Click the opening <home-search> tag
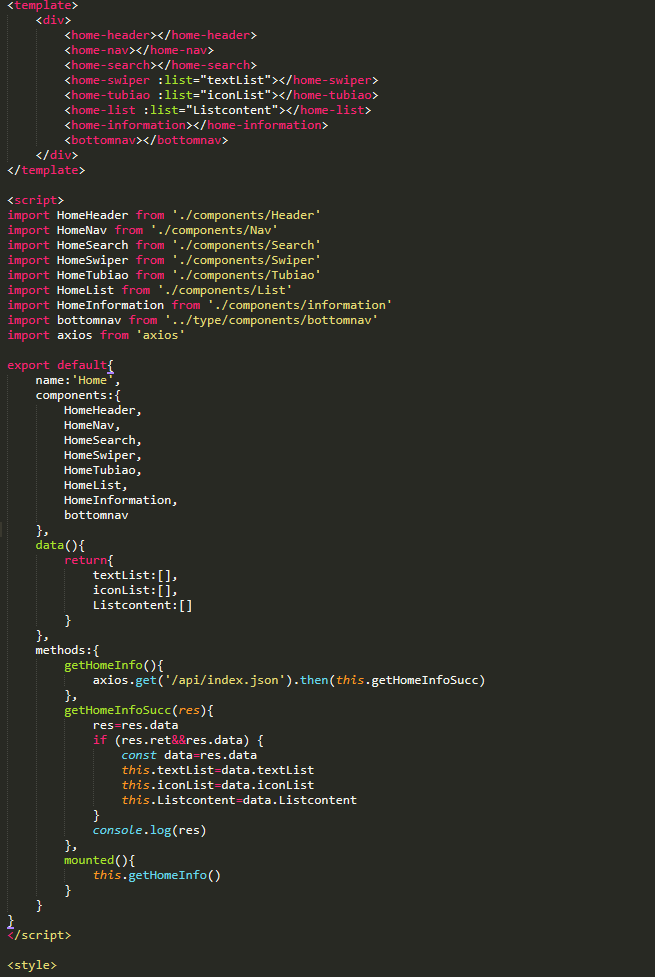 (x=110, y=65)
